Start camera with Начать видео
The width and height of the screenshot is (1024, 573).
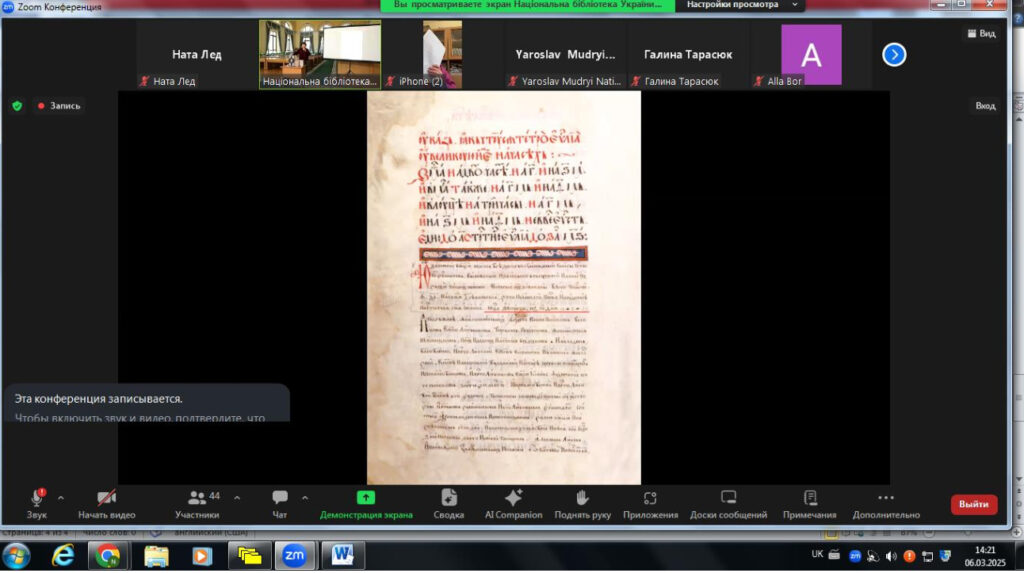(106, 504)
